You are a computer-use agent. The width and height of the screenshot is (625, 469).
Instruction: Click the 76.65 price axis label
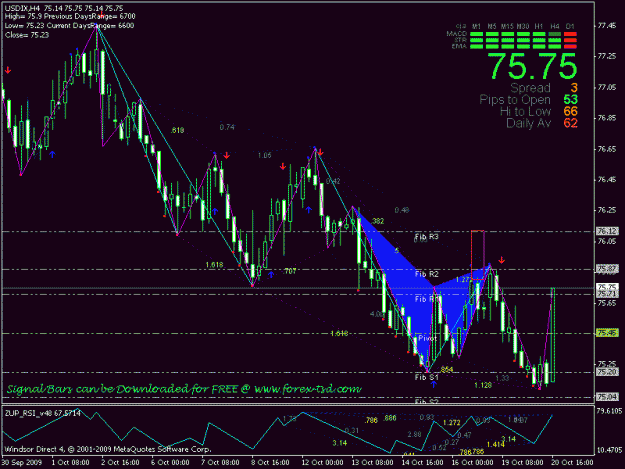tap(607, 149)
